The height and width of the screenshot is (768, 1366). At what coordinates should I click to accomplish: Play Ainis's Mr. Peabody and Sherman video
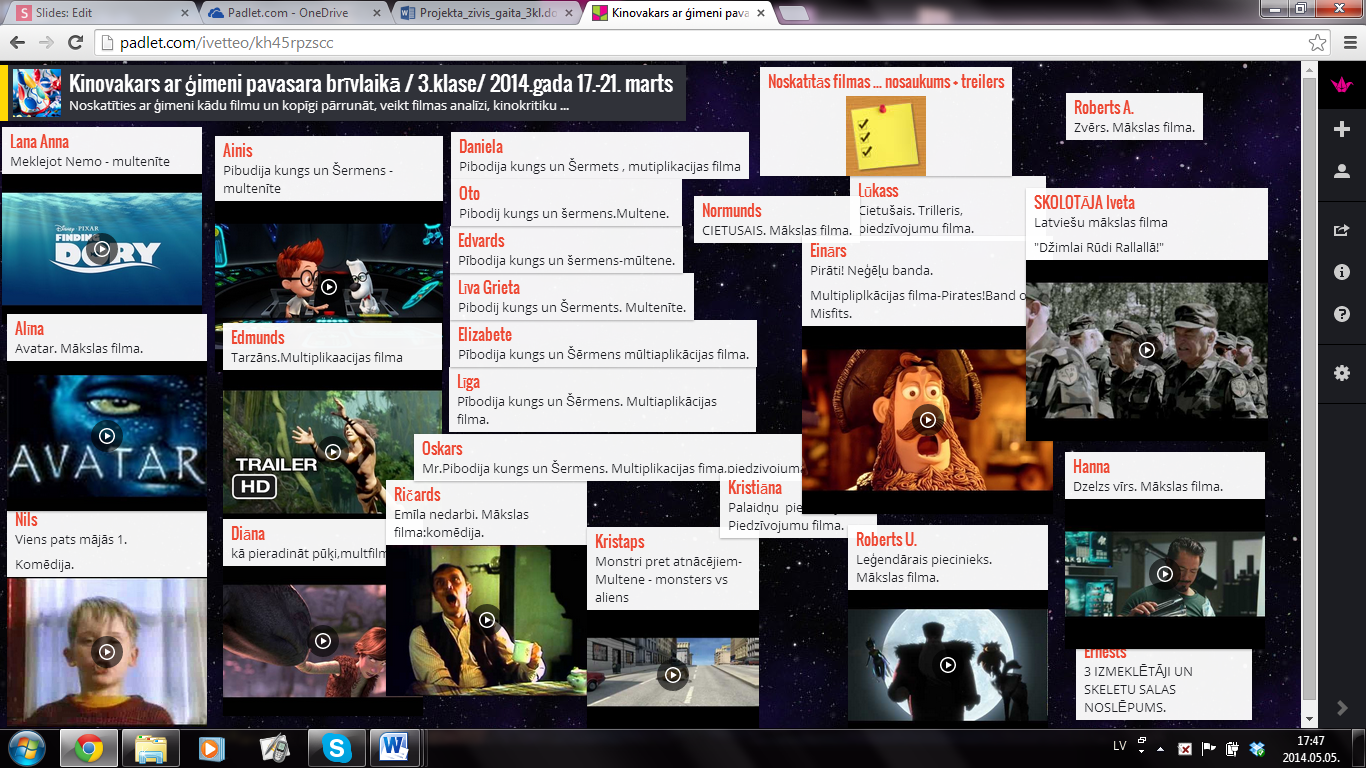329,287
